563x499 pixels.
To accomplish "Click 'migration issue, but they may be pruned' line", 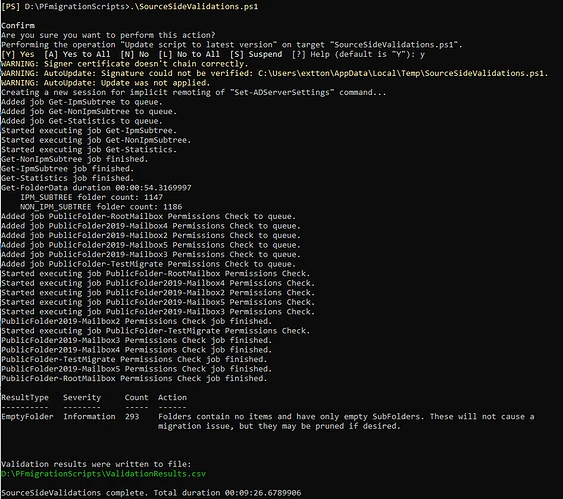I will click(279, 426).
